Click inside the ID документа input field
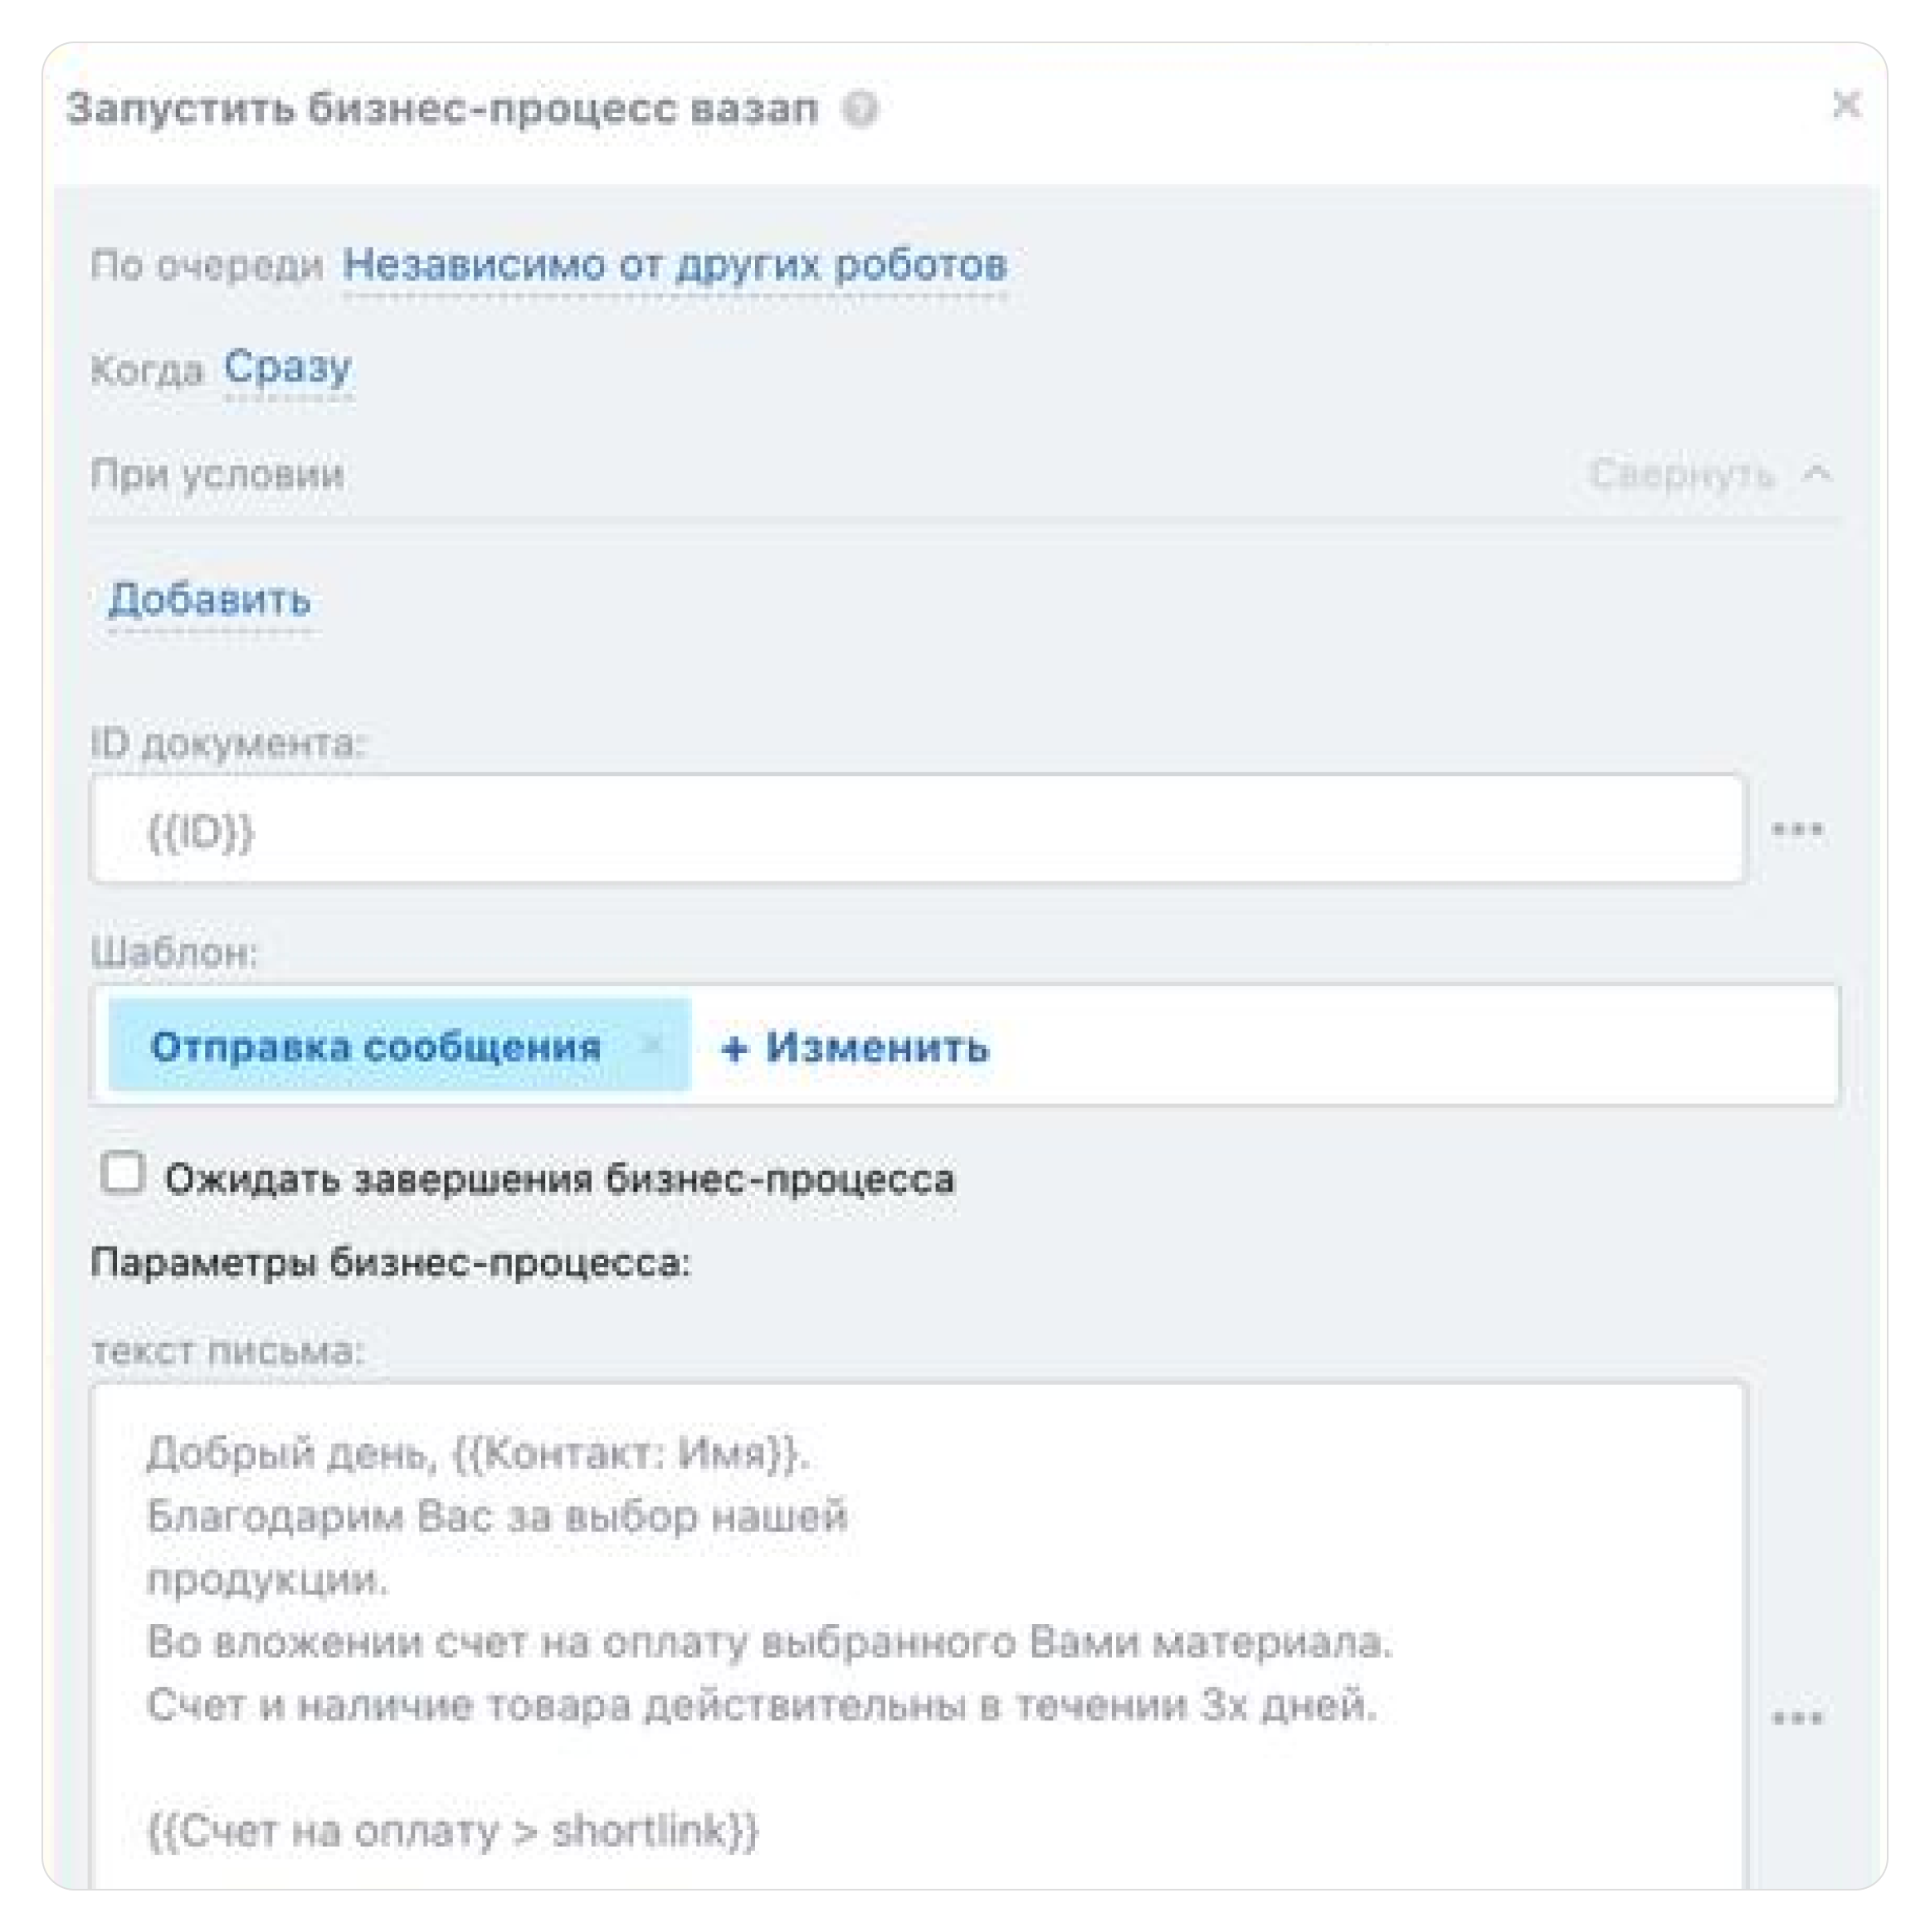This screenshot has height=1932, width=1930. click(900, 828)
